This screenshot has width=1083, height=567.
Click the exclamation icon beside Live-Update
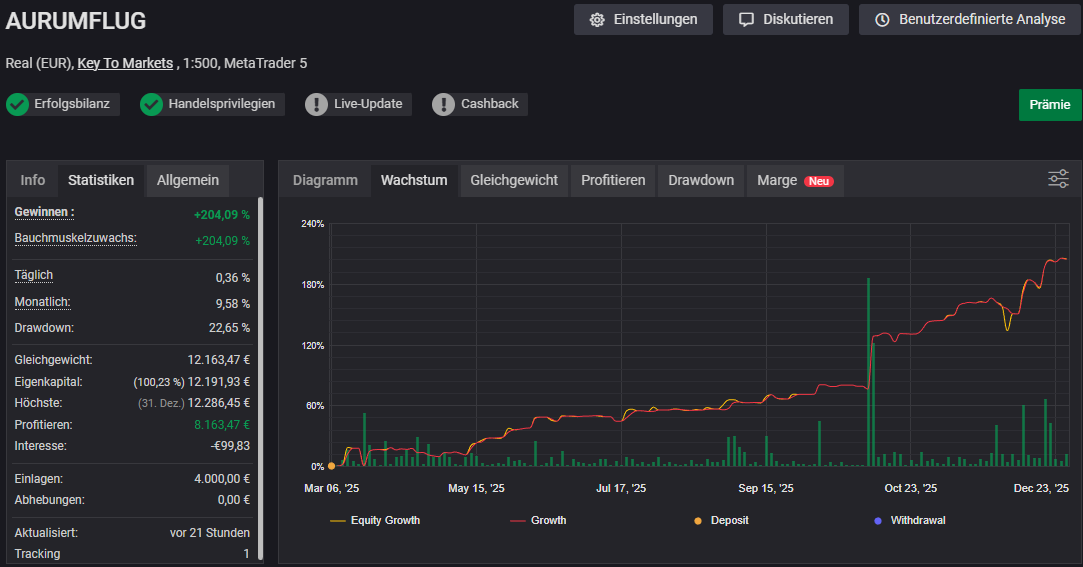pos(317,104)
